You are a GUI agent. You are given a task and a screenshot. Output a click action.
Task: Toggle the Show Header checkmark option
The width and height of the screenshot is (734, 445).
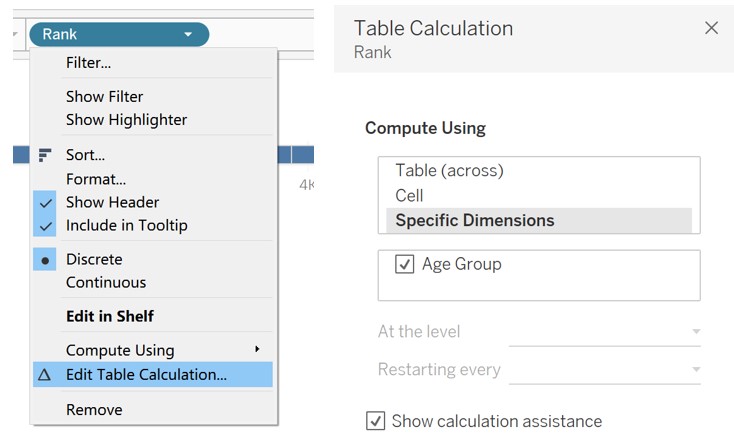[x=112, y=202]
